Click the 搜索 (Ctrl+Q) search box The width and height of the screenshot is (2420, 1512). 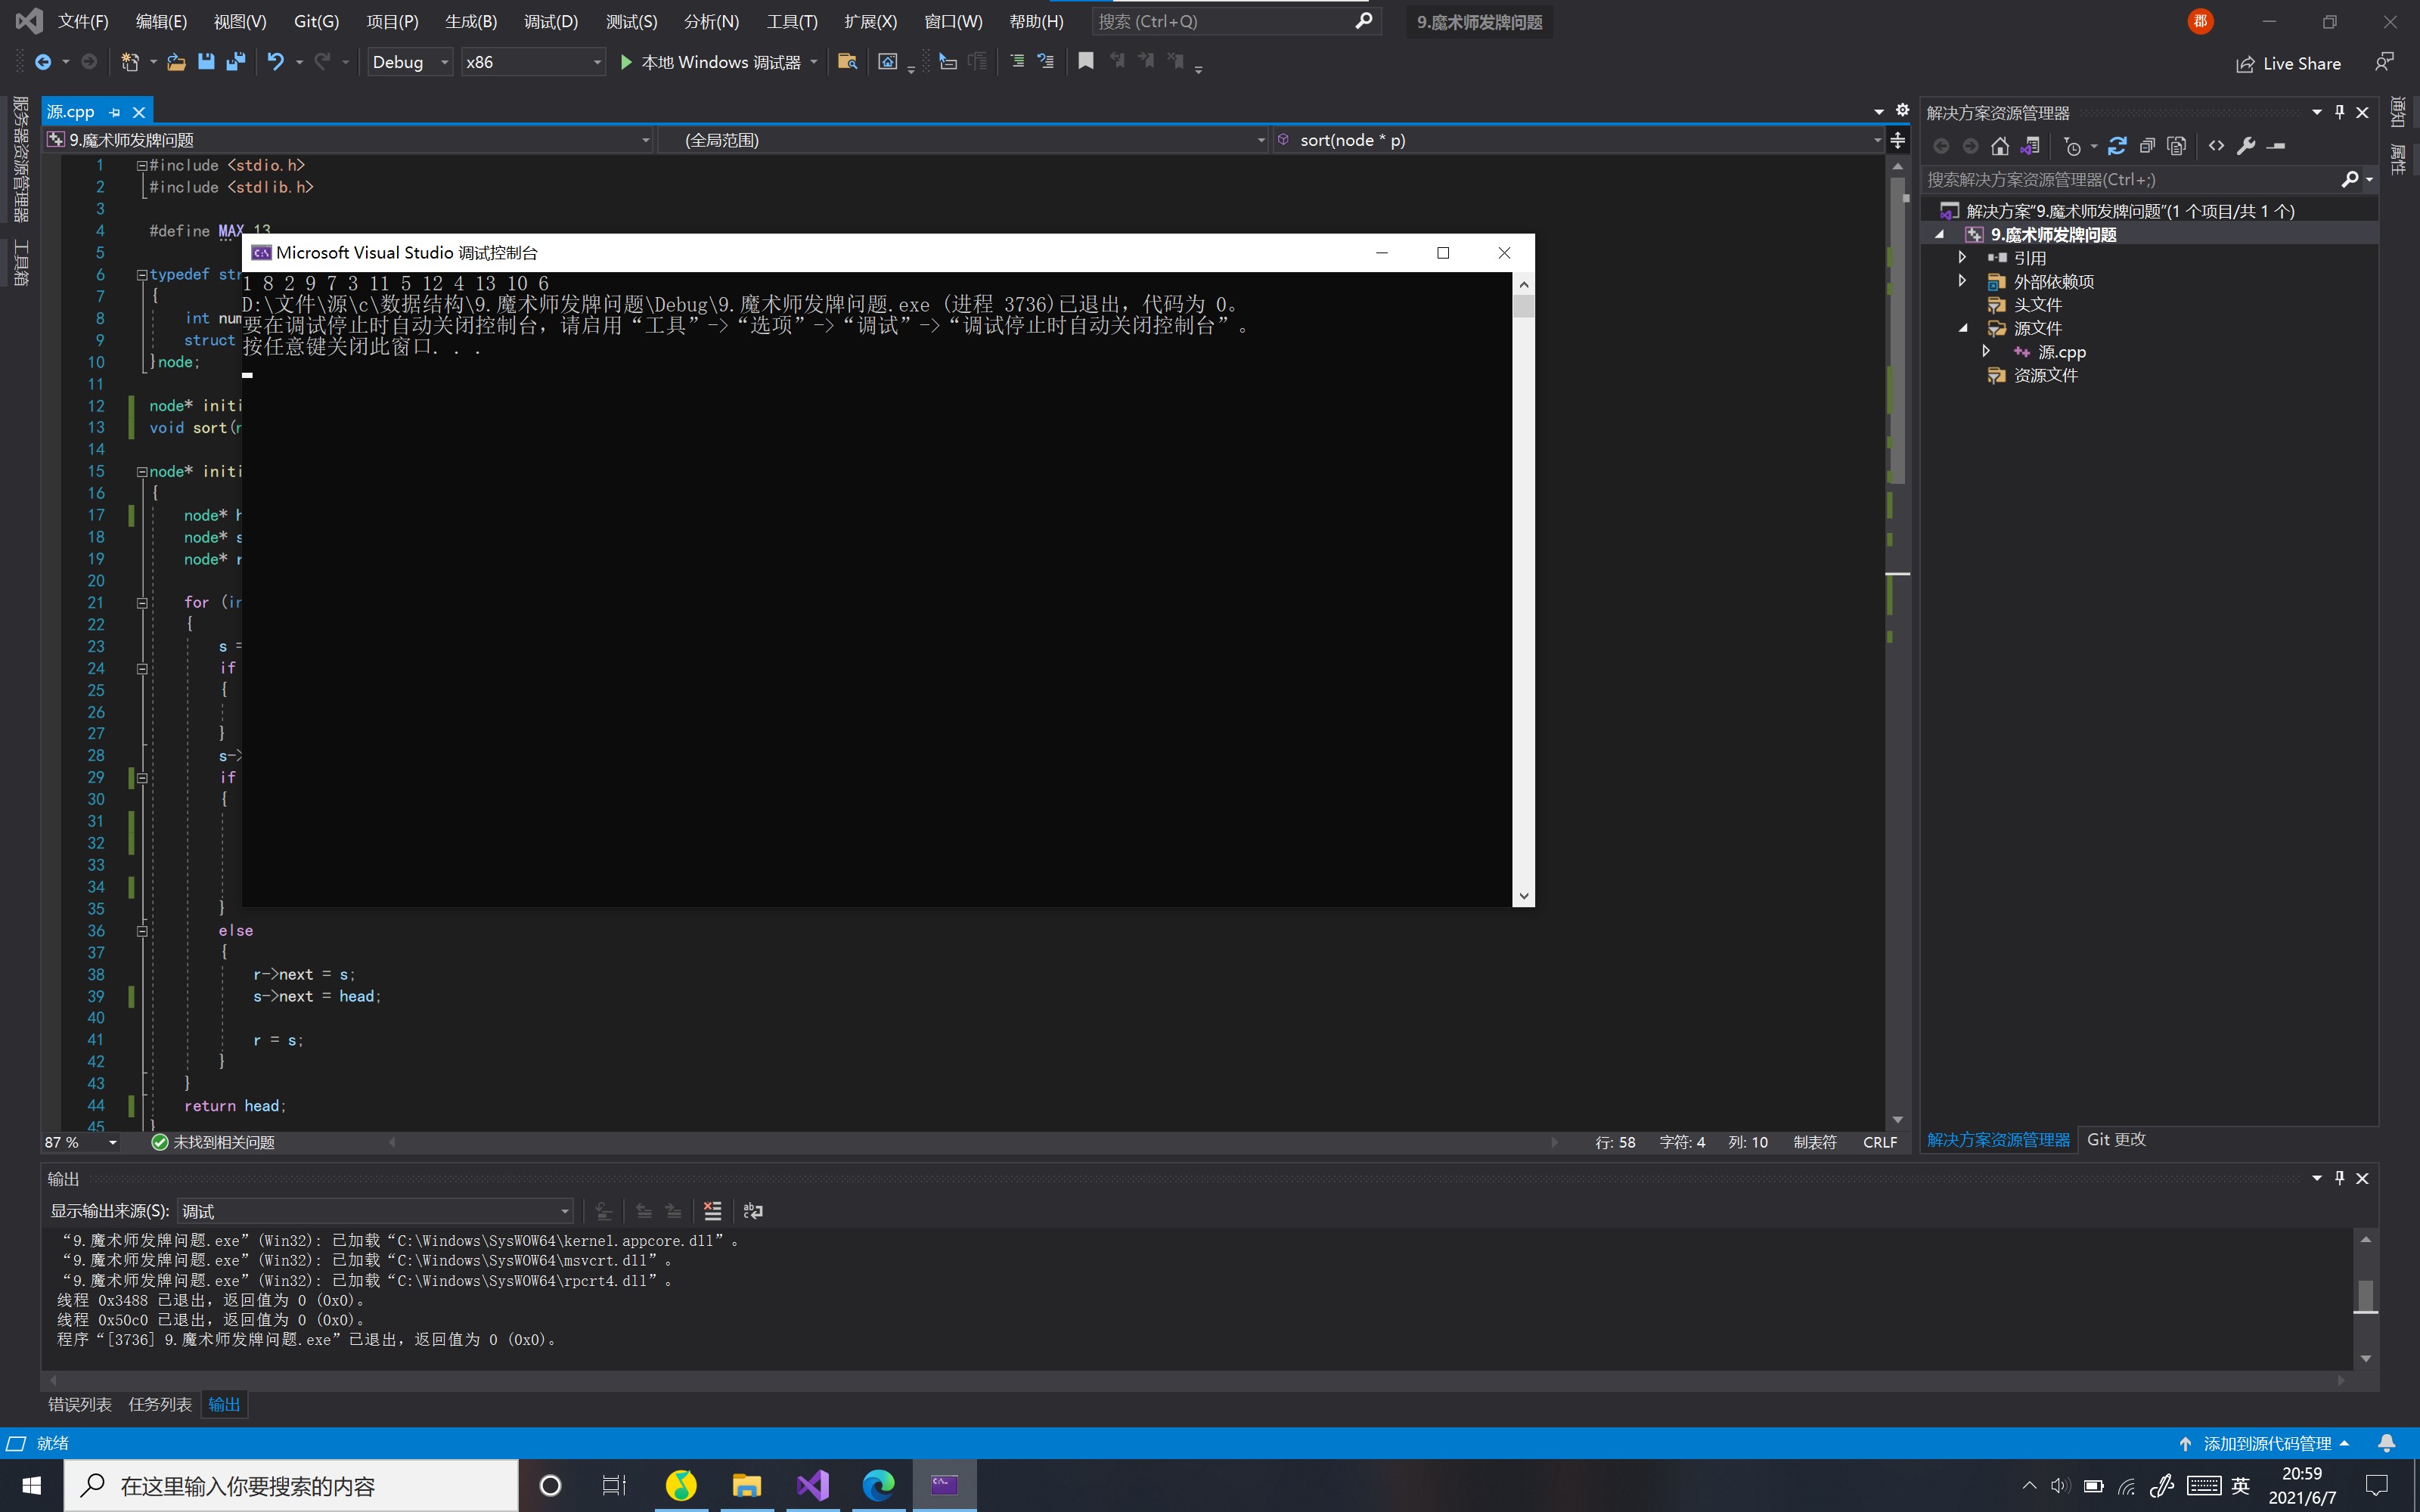1236,21
